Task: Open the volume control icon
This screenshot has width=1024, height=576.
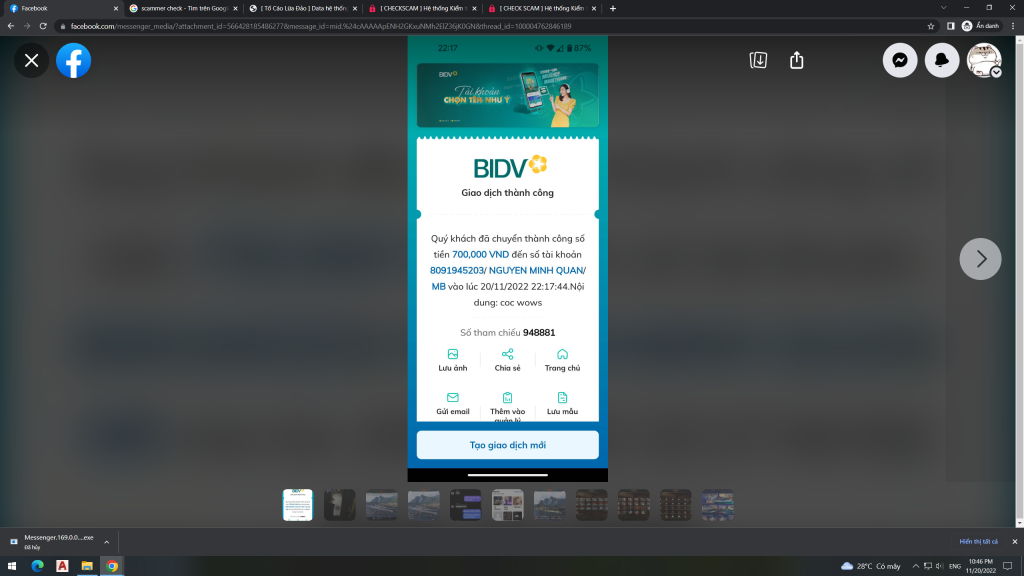Action: [x=940, y=566]
